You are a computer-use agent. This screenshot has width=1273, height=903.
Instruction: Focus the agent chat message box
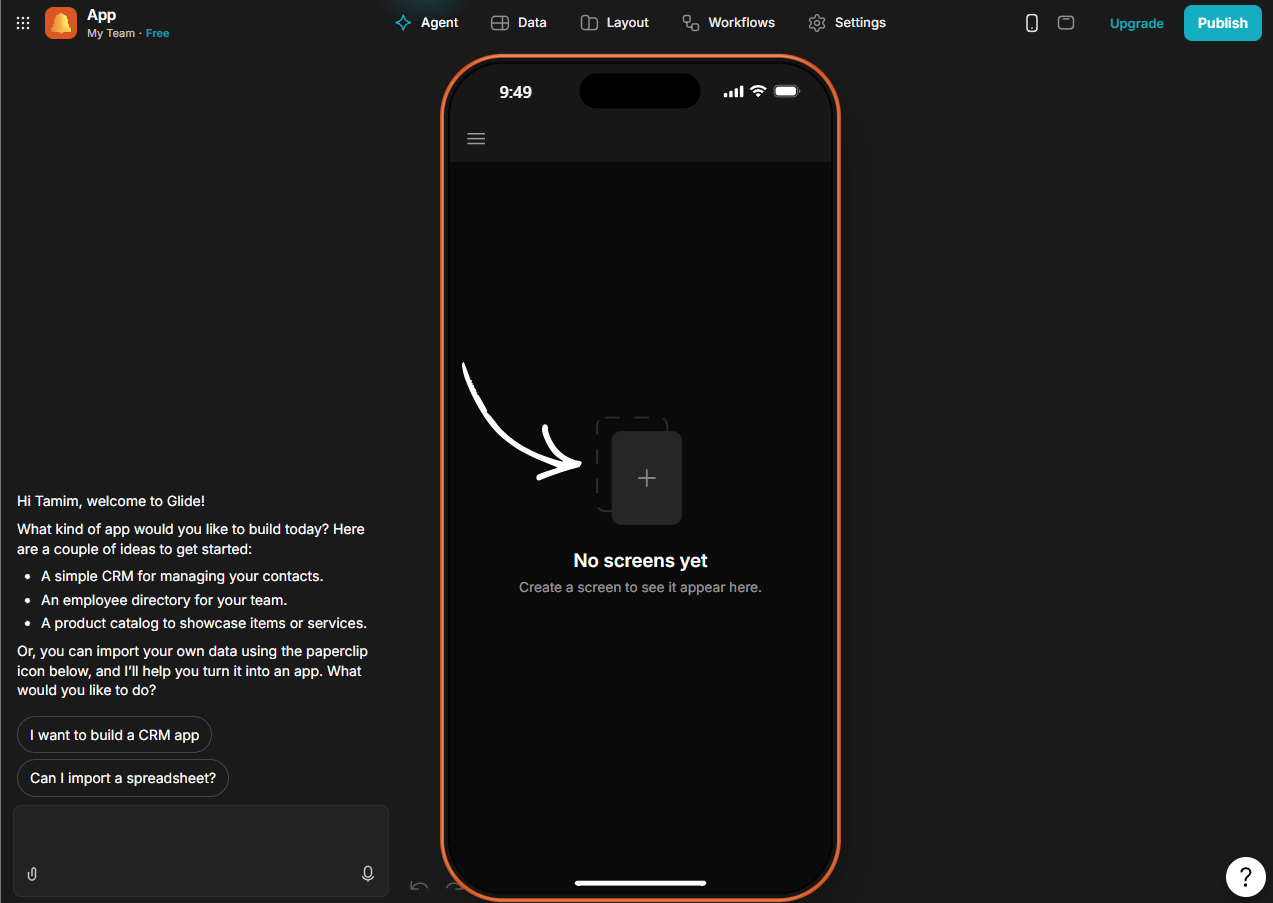click(200, 835)
